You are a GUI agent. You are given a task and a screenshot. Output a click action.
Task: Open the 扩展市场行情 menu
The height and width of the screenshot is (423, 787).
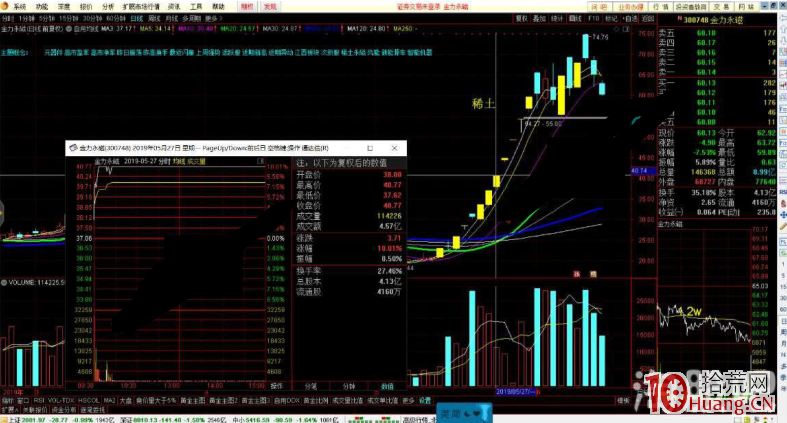(x=141, y=7)
